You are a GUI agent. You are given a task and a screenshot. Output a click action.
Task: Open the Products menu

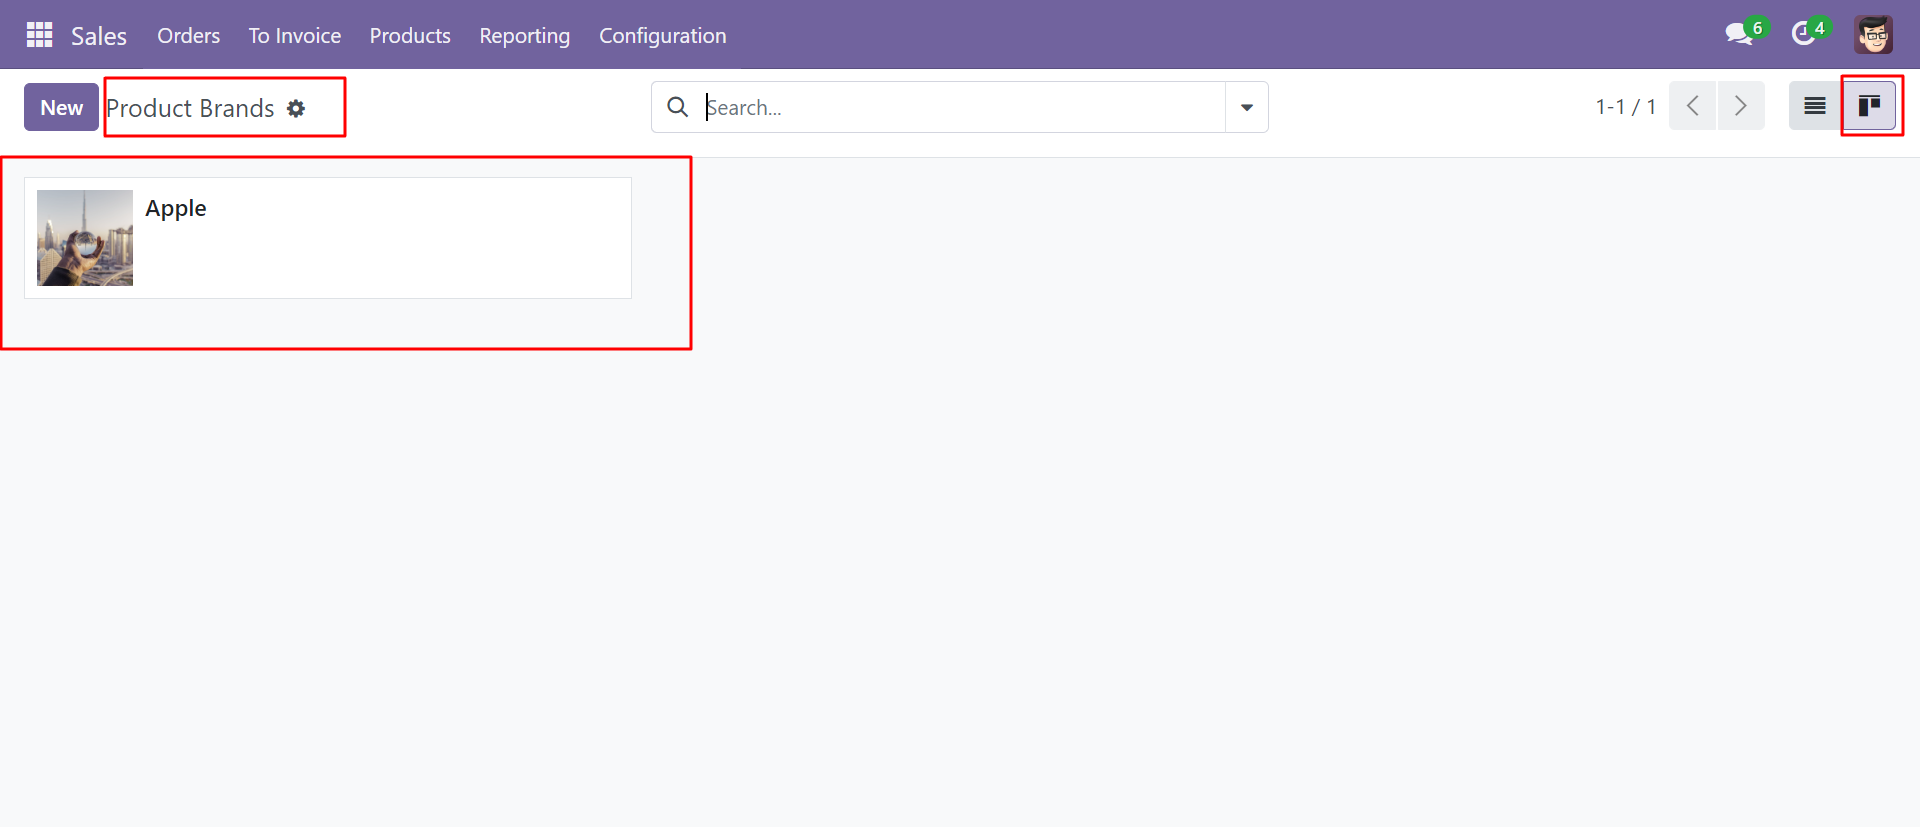point(410,36)
